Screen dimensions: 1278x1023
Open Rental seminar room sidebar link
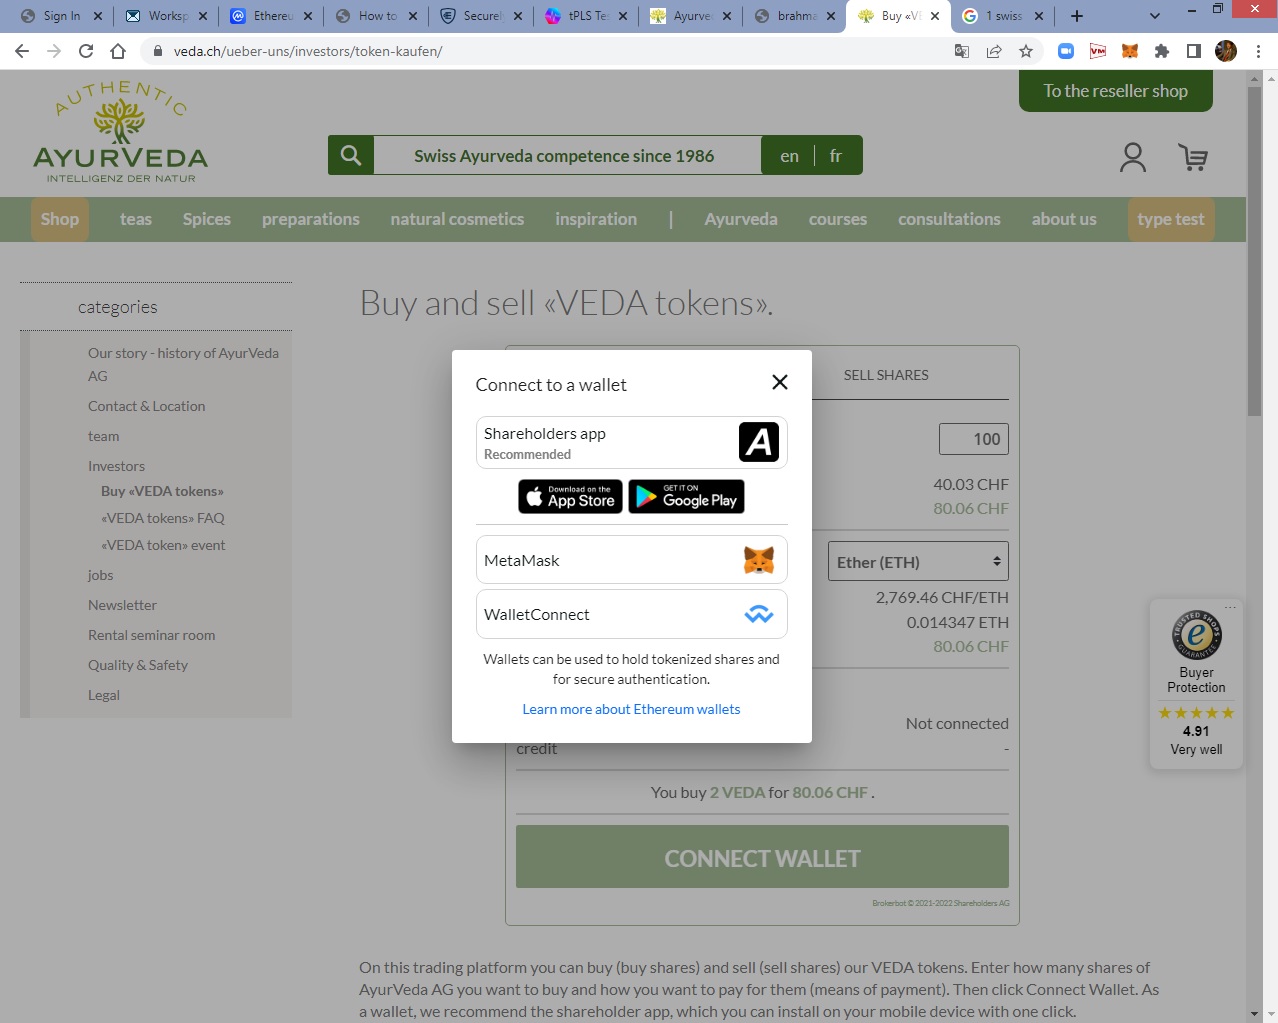pos(151,635)
